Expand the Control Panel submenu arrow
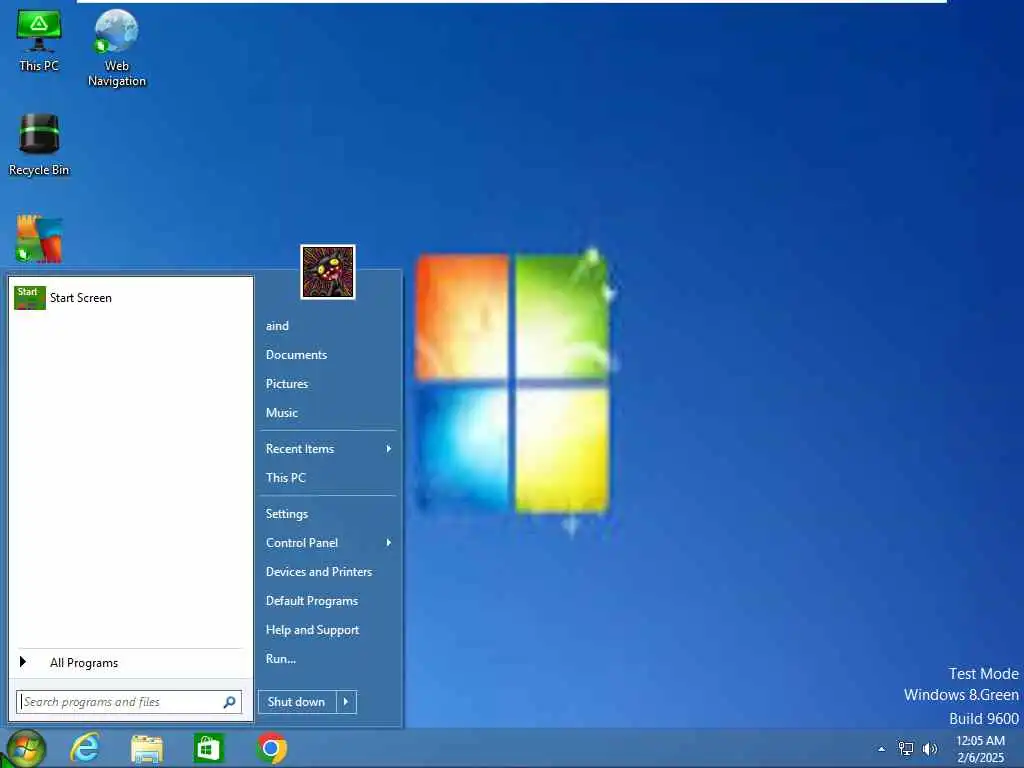Screen dimensions: 1024x768 pos(389,543)
